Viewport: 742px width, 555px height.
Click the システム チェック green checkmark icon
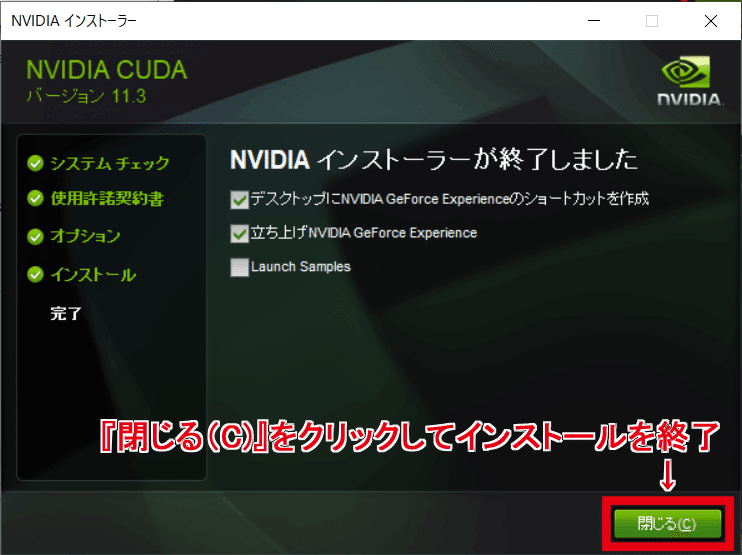(35, 163)
